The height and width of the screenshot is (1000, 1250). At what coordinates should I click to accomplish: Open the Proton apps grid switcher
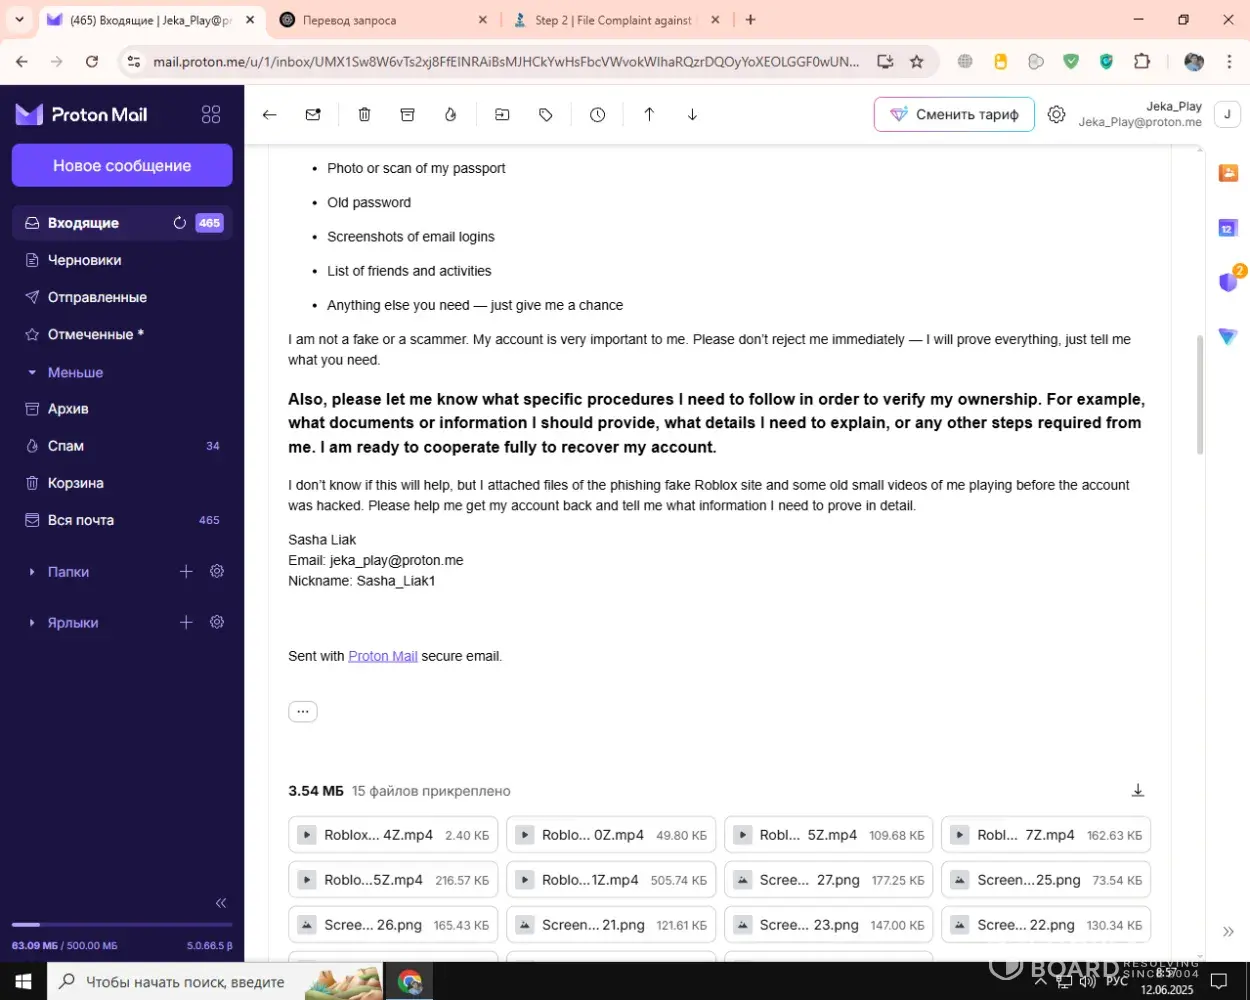(211, 115)
